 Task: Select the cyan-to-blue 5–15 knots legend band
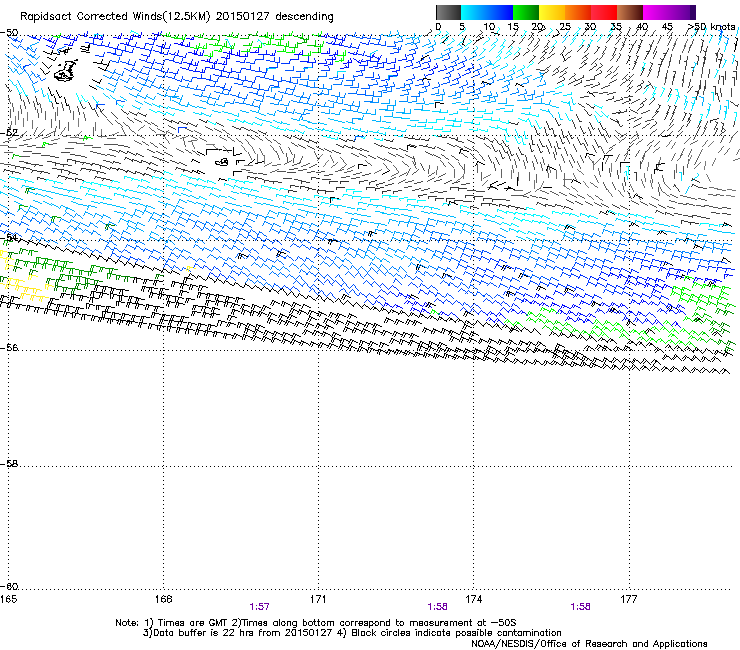487,12
